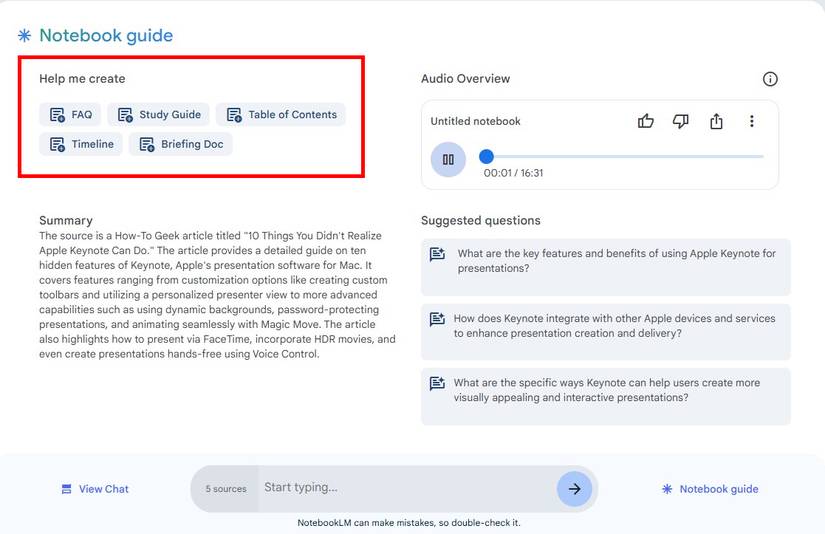Click the thumbs up icon
This screenshot has width=825, height=534.
click(x=646, y=121)
